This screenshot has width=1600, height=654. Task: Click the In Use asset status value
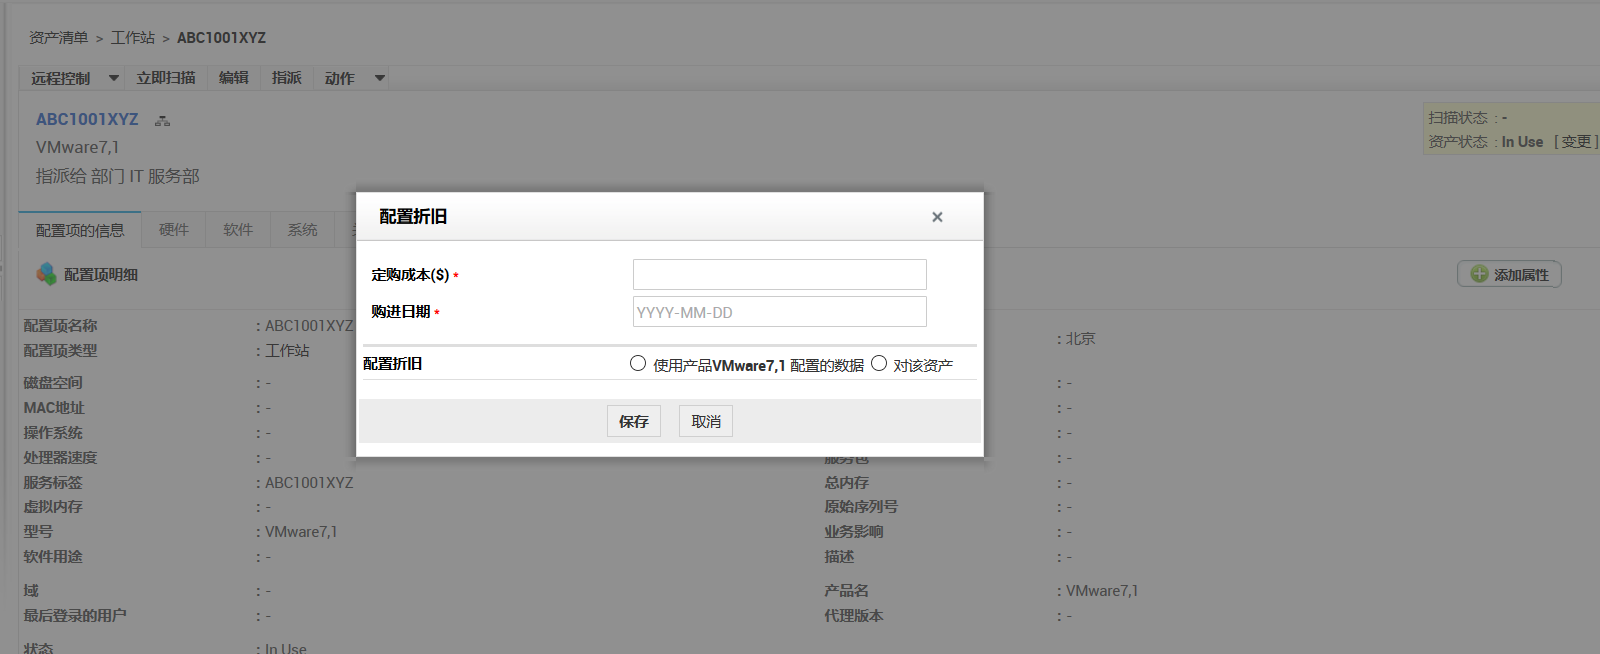1522,142
